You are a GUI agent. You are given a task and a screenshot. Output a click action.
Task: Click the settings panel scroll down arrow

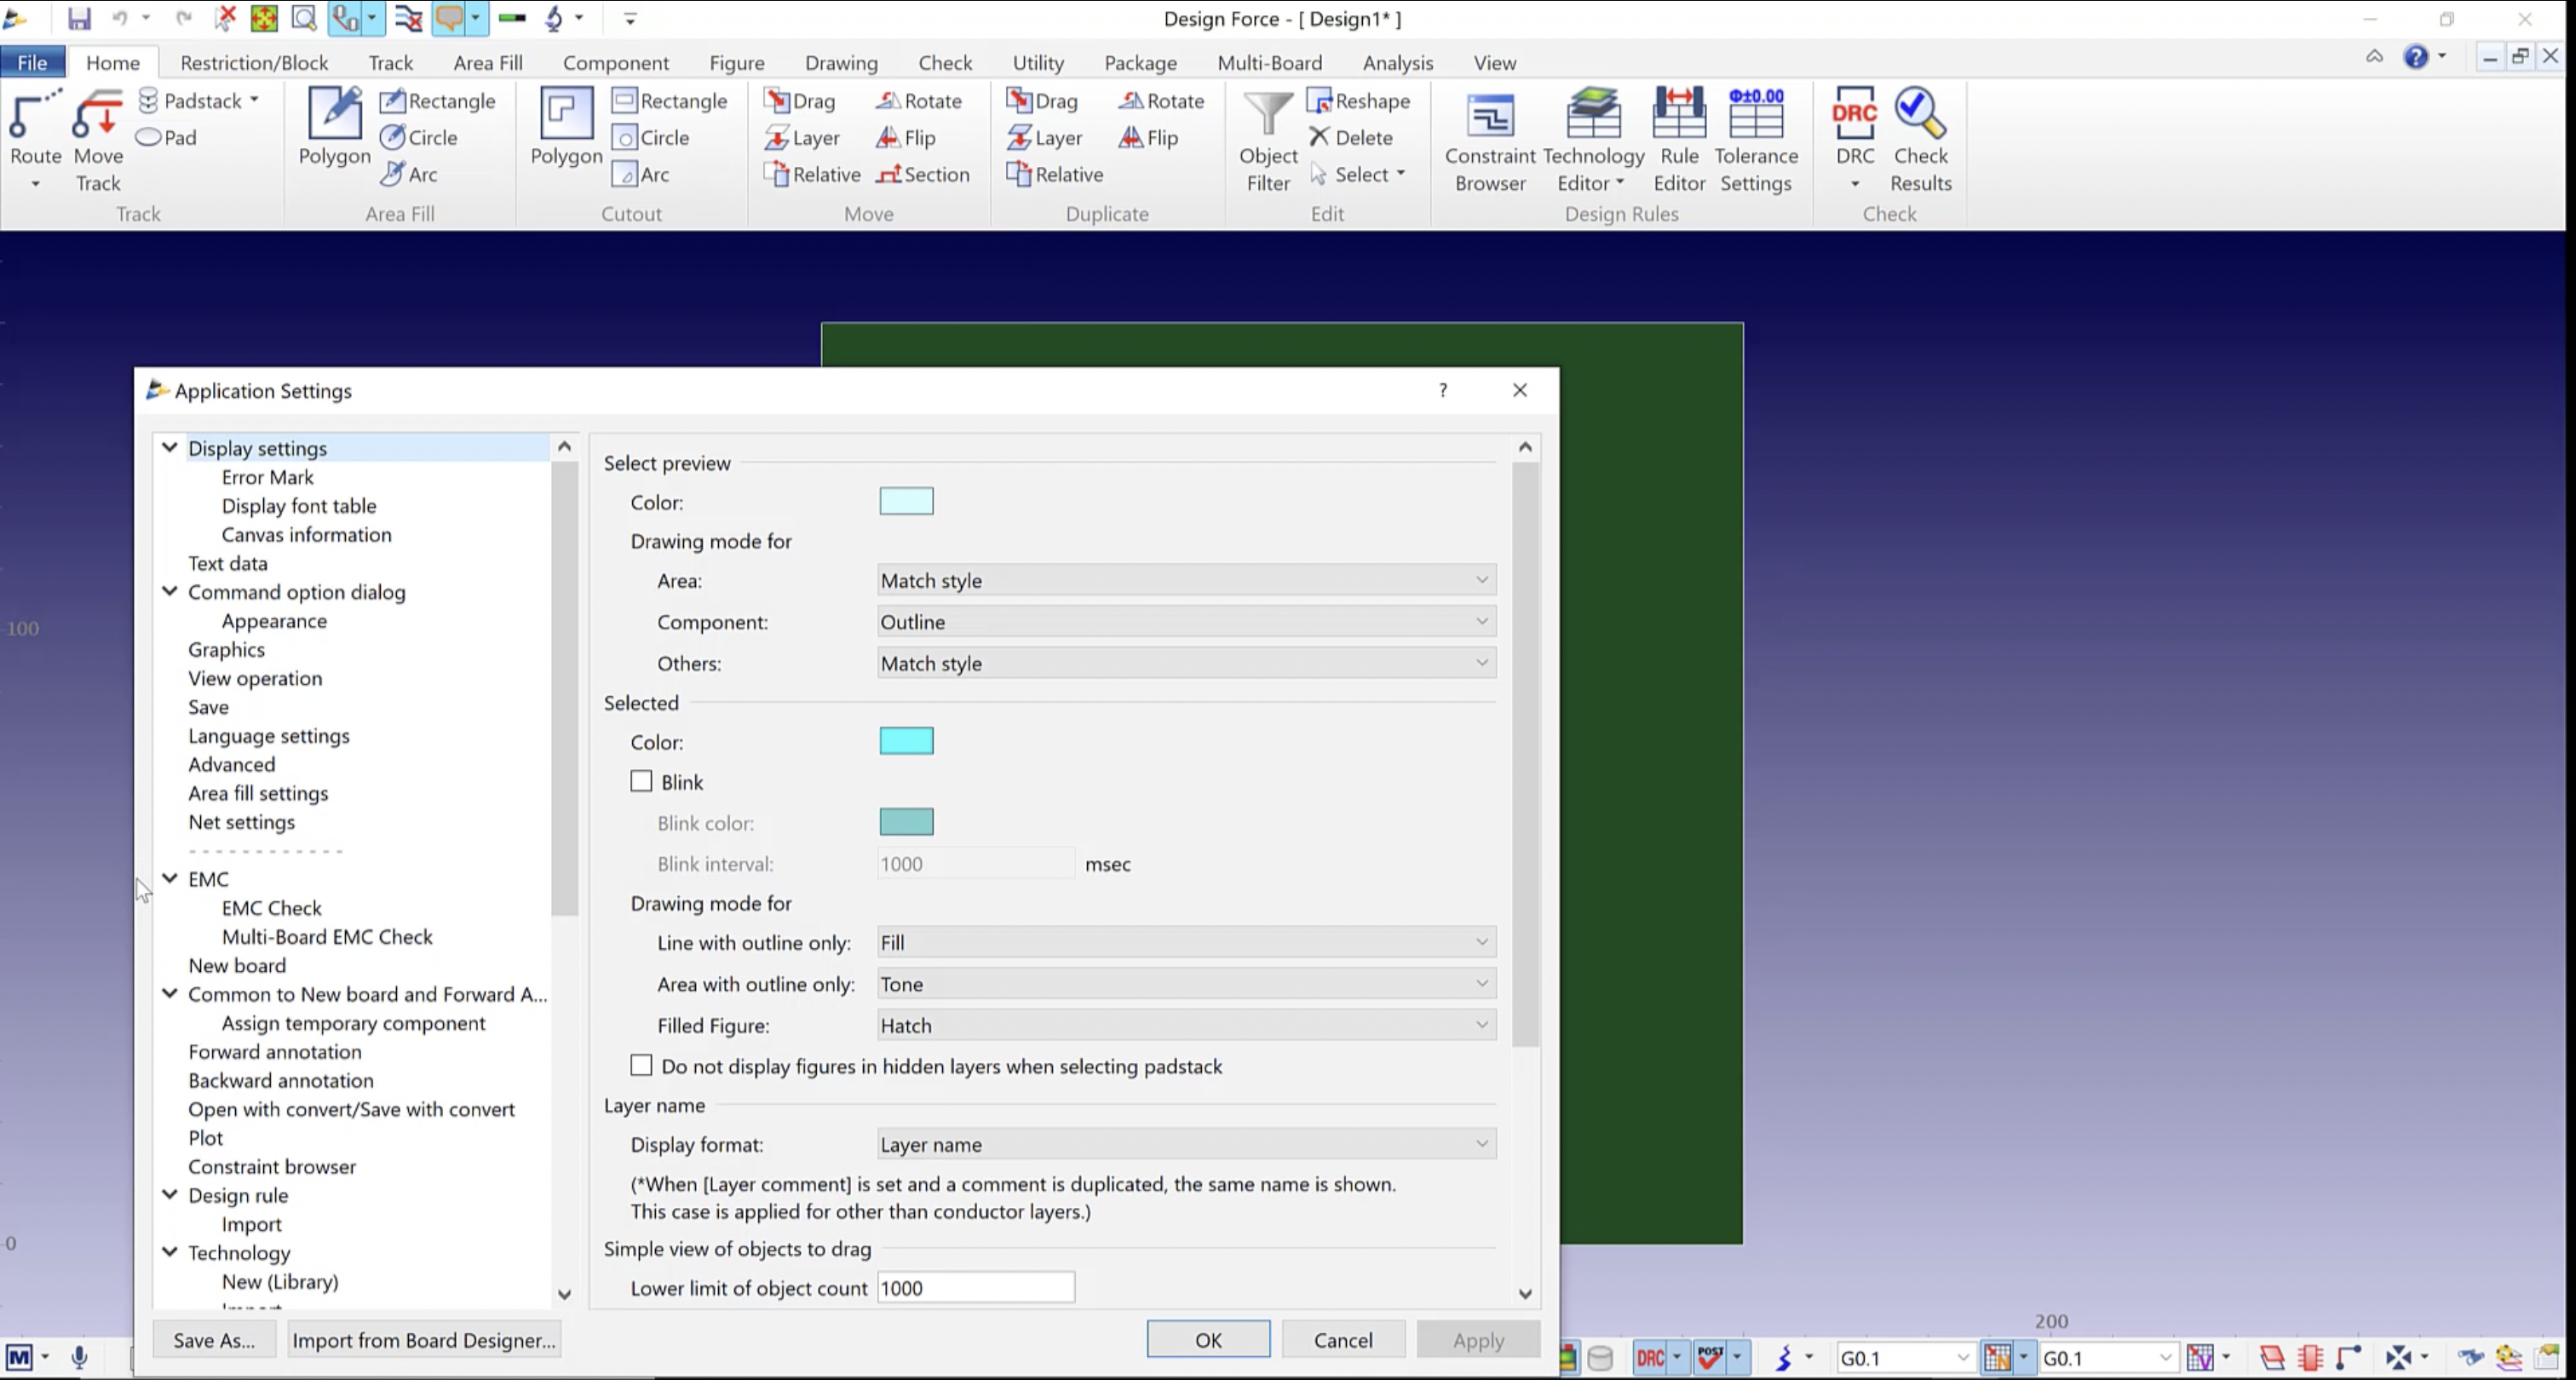pyautogui.click(x=1525, y=1294)
